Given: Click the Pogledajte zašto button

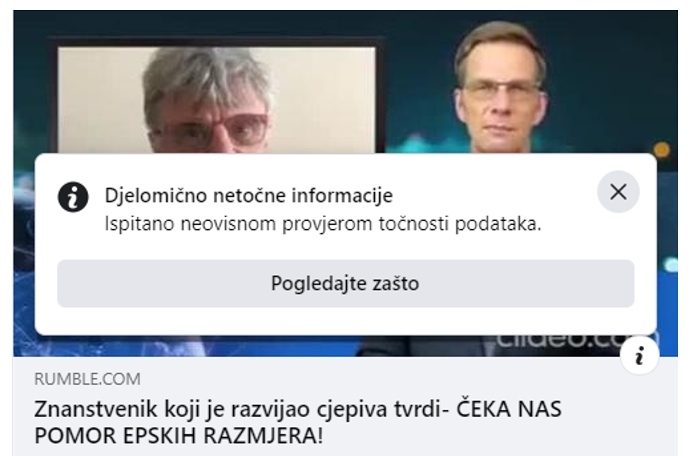Looking at the screenshot, I should 345,283.
